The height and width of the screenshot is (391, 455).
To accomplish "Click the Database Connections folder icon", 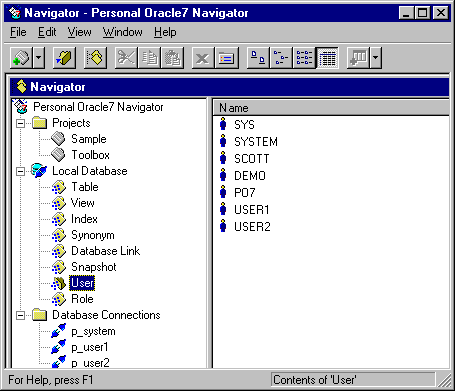I will coord(40,315).
